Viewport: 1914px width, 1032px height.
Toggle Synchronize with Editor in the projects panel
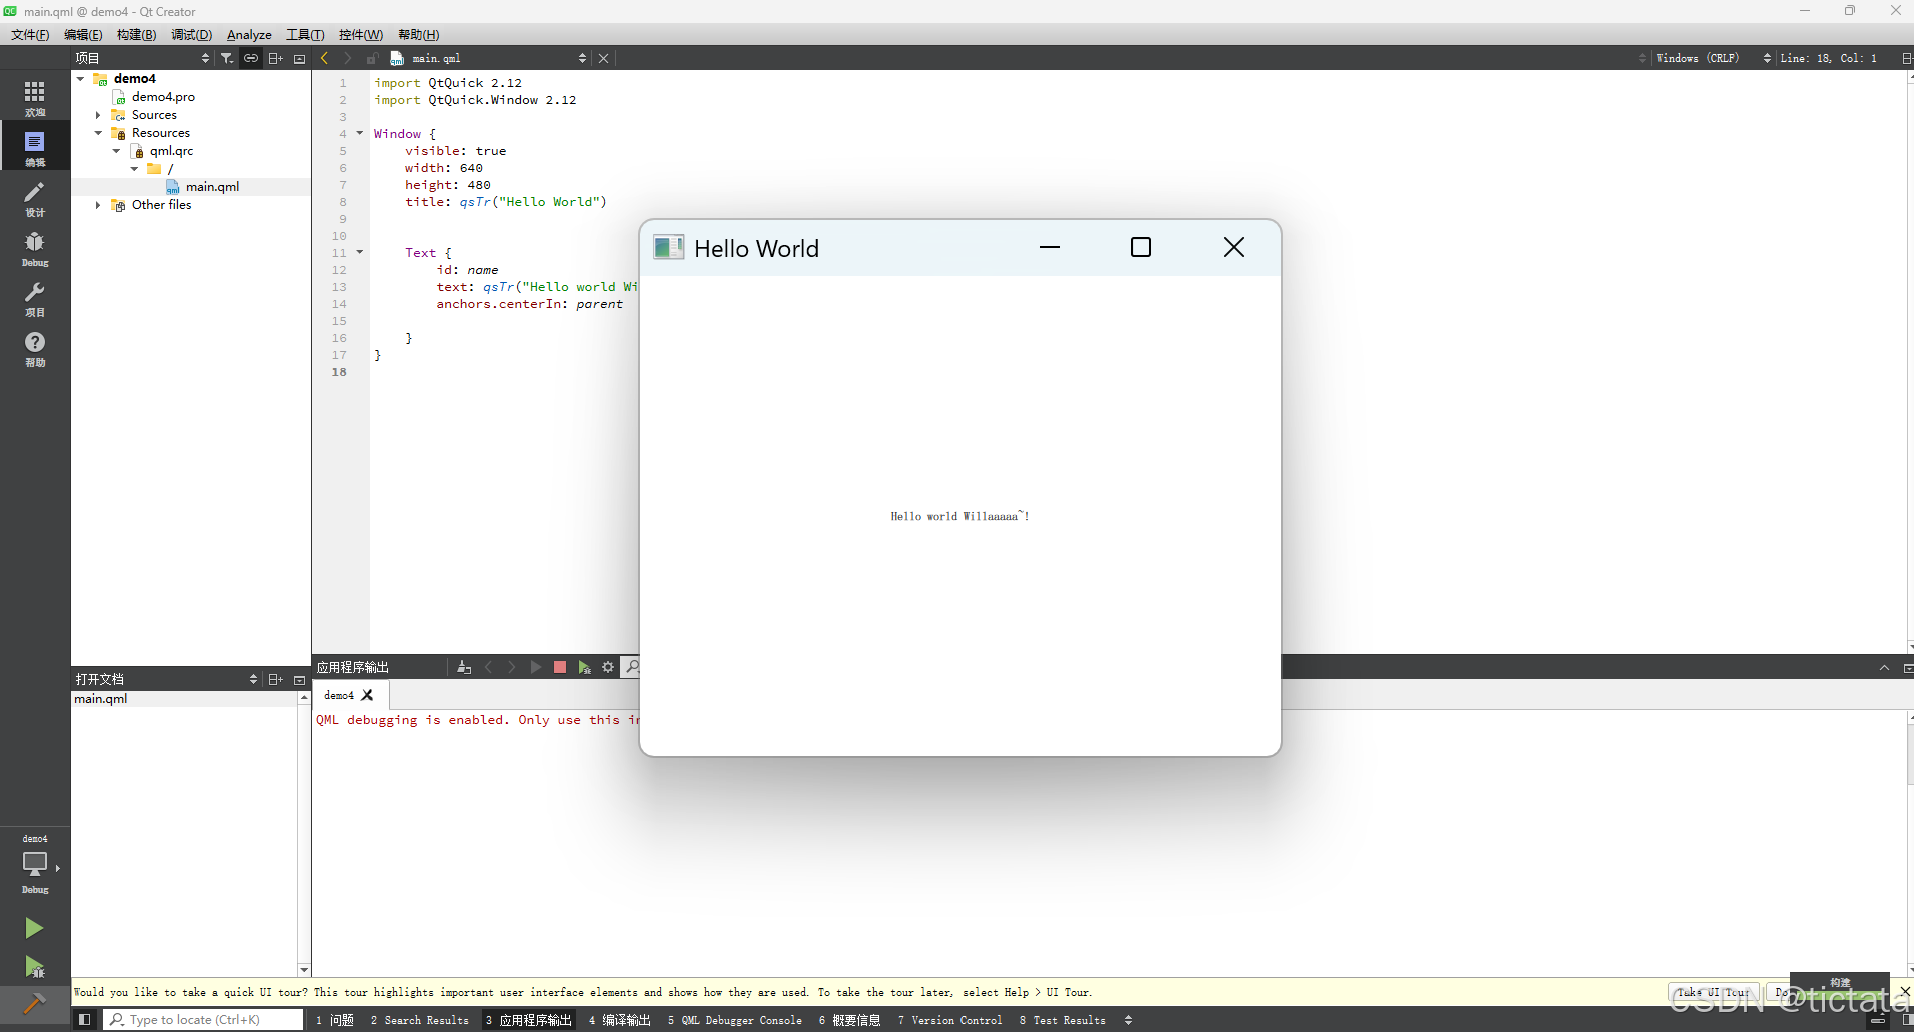pos(251,58)
